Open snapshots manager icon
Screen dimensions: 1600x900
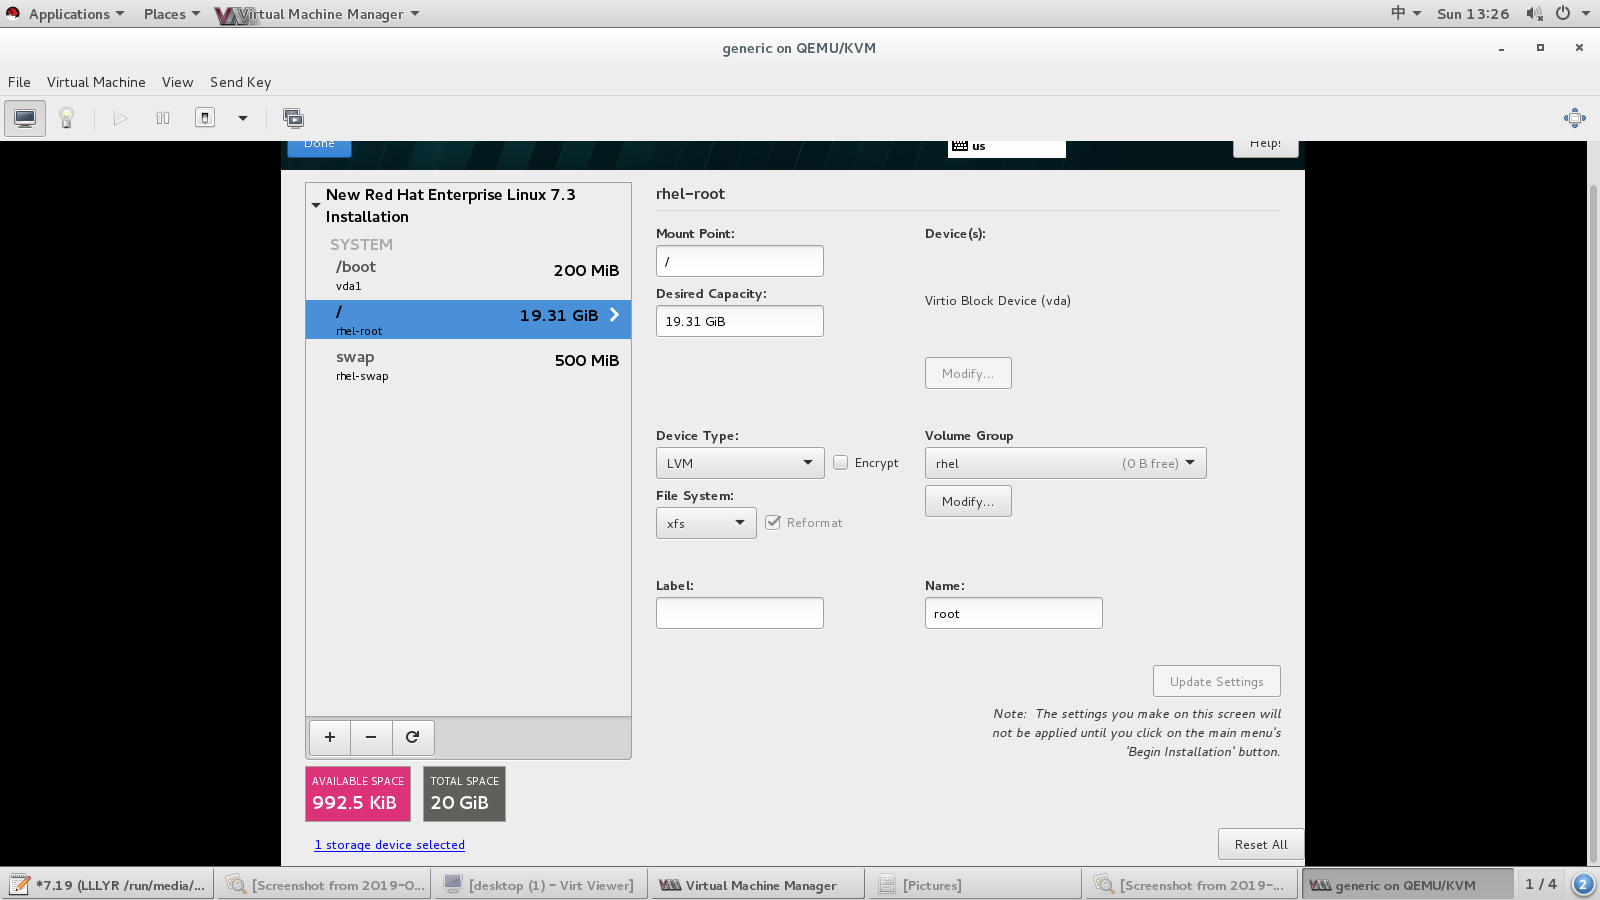(293, 118)
